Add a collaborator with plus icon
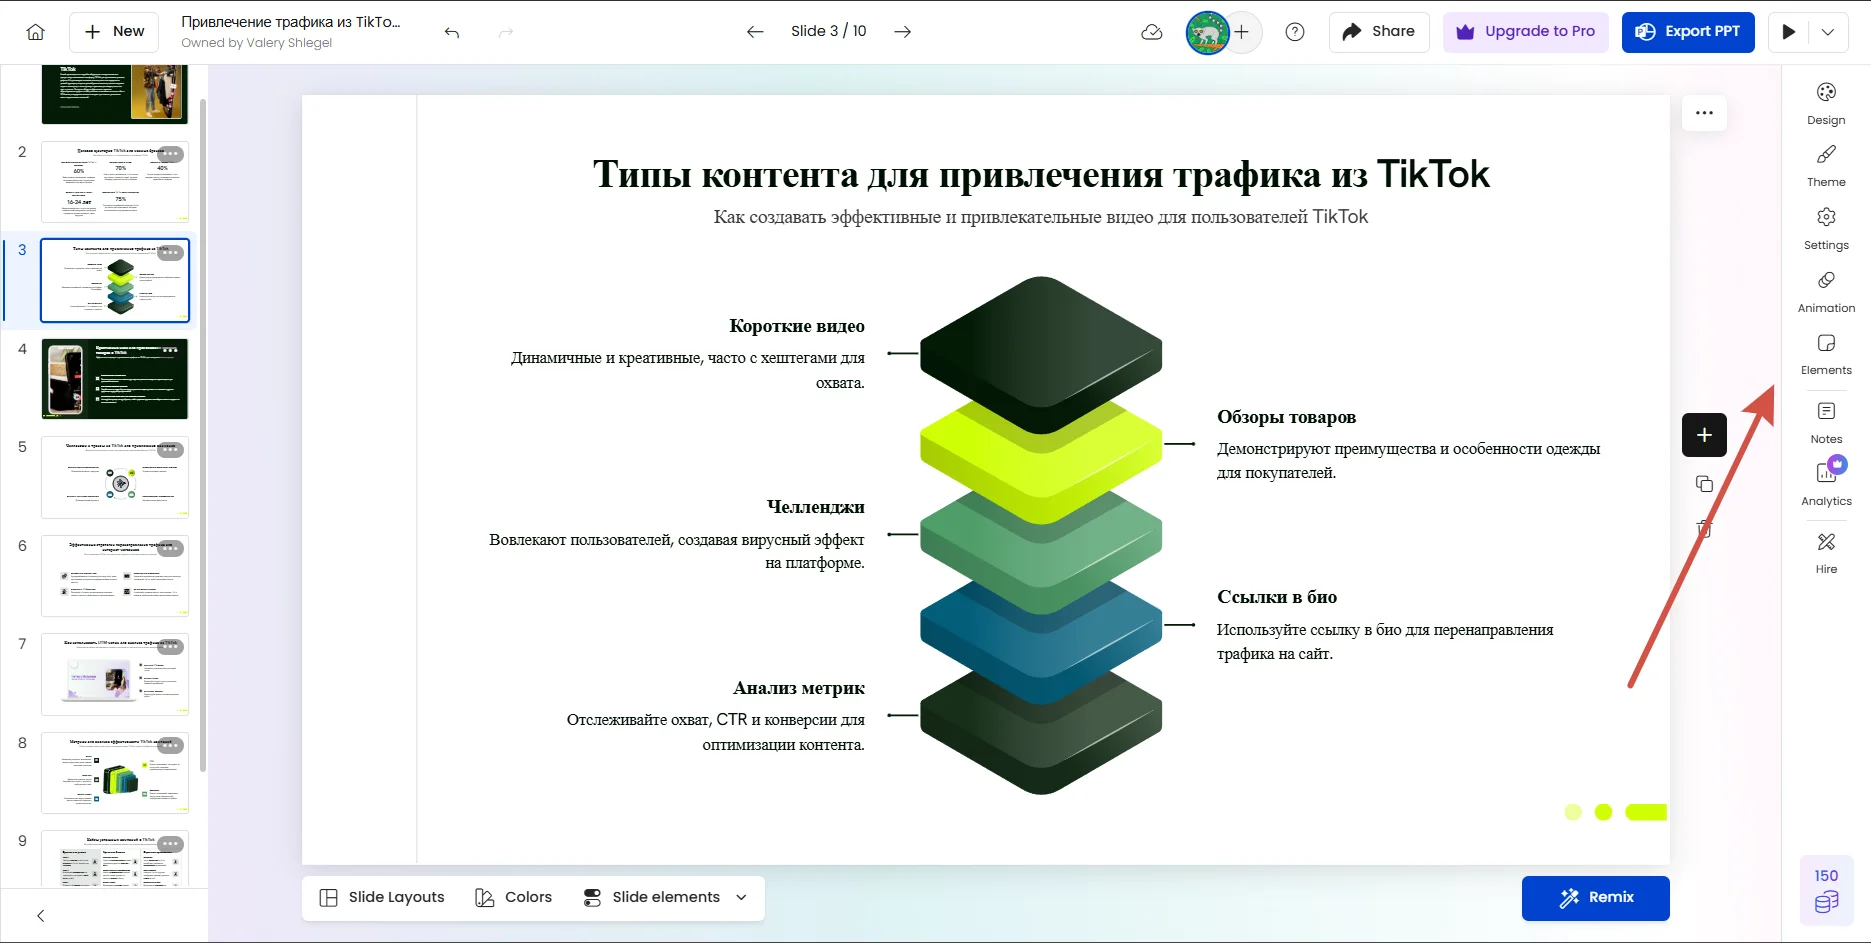This screenshot has width=1871, height=943. 1242,32
